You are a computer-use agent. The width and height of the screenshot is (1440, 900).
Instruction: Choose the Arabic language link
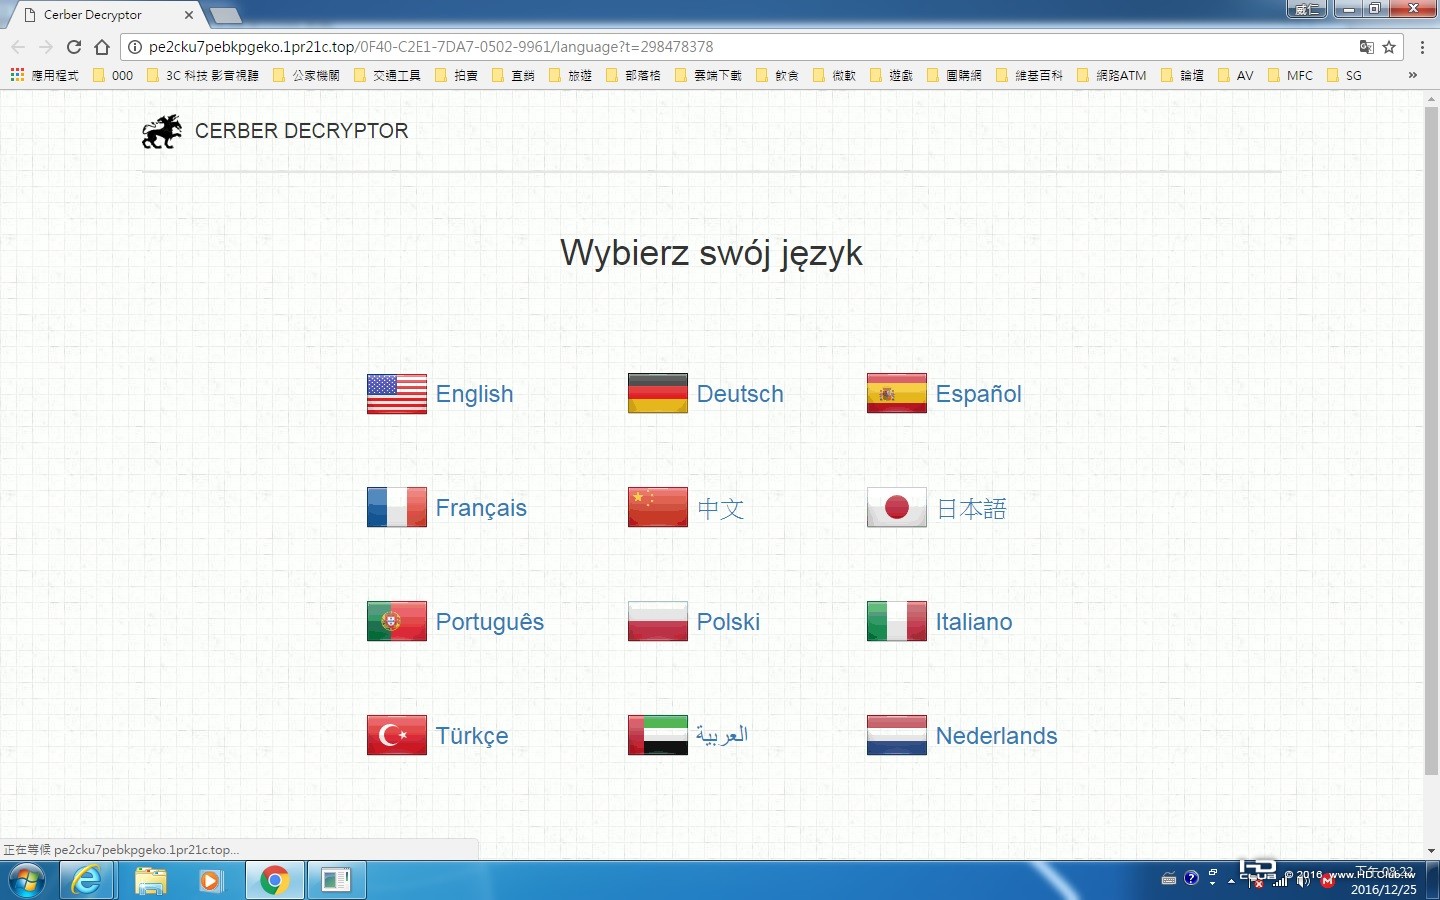click(722, 736)
